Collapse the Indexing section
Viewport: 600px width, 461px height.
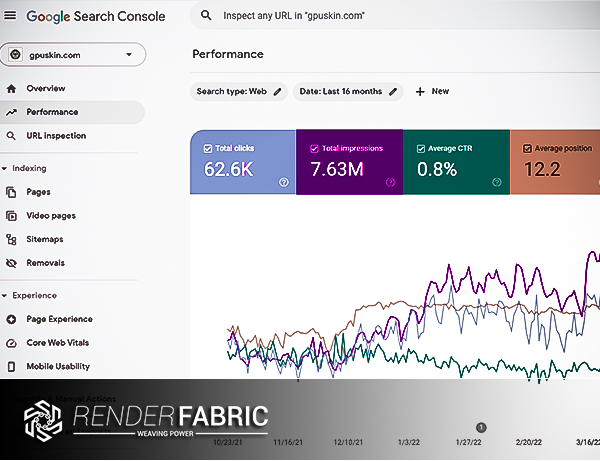(x=24, y=168)
